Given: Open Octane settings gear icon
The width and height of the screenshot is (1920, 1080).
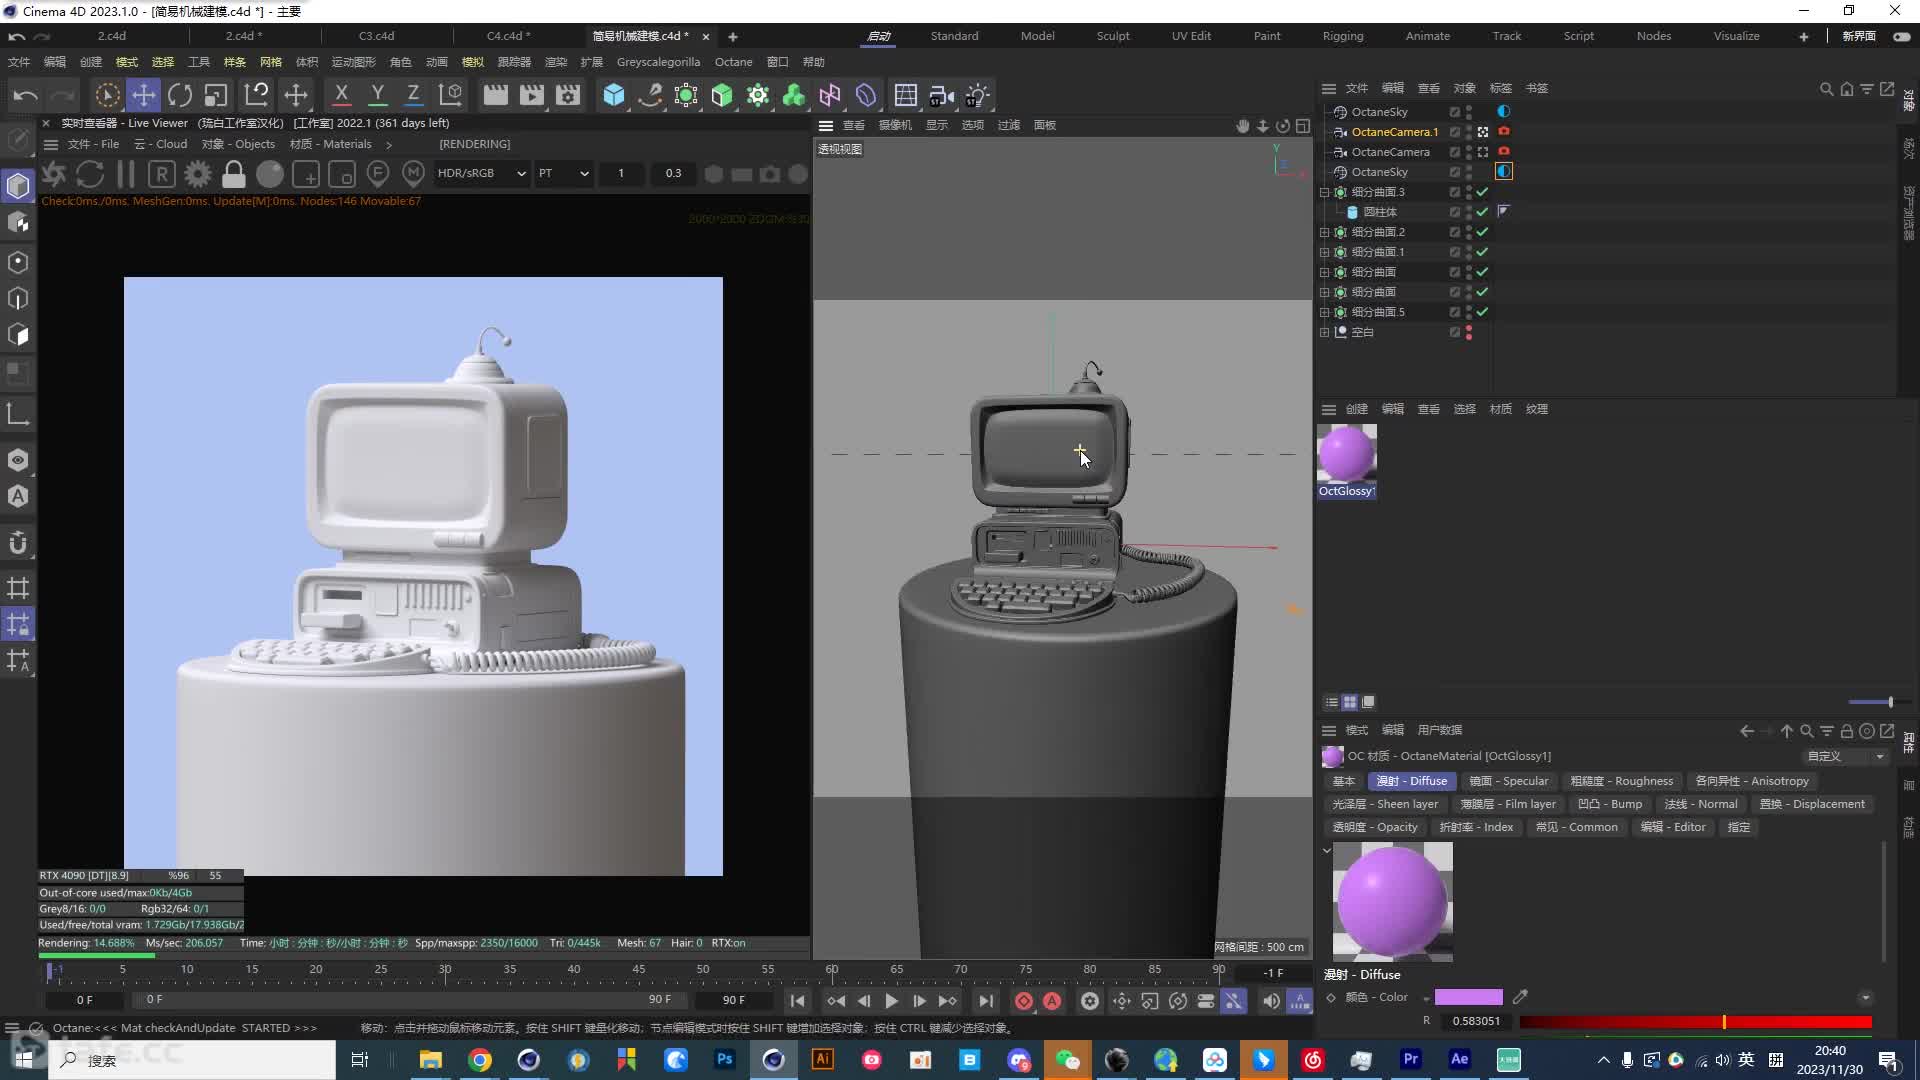Looking at the screenshot, I should 198,174.
